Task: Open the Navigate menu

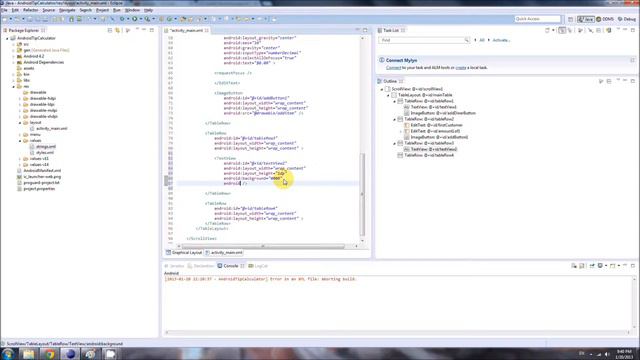Action: tap(67, 10)
